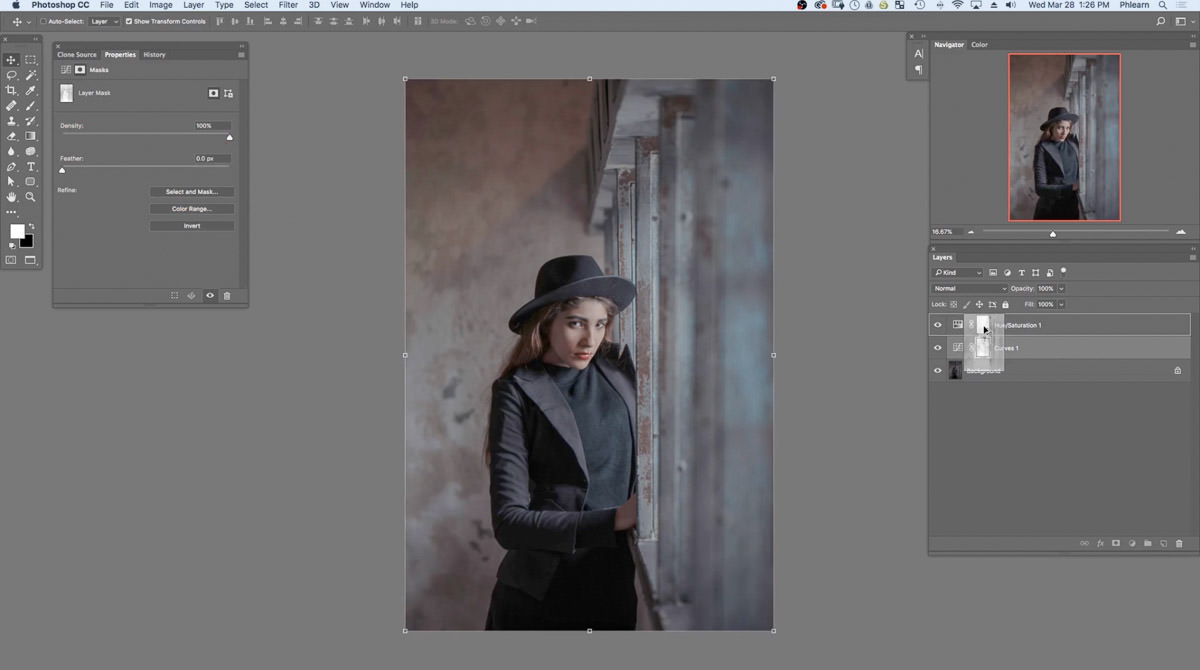
Task: Select the Lasso tool
Action: [x=11, y=75]
